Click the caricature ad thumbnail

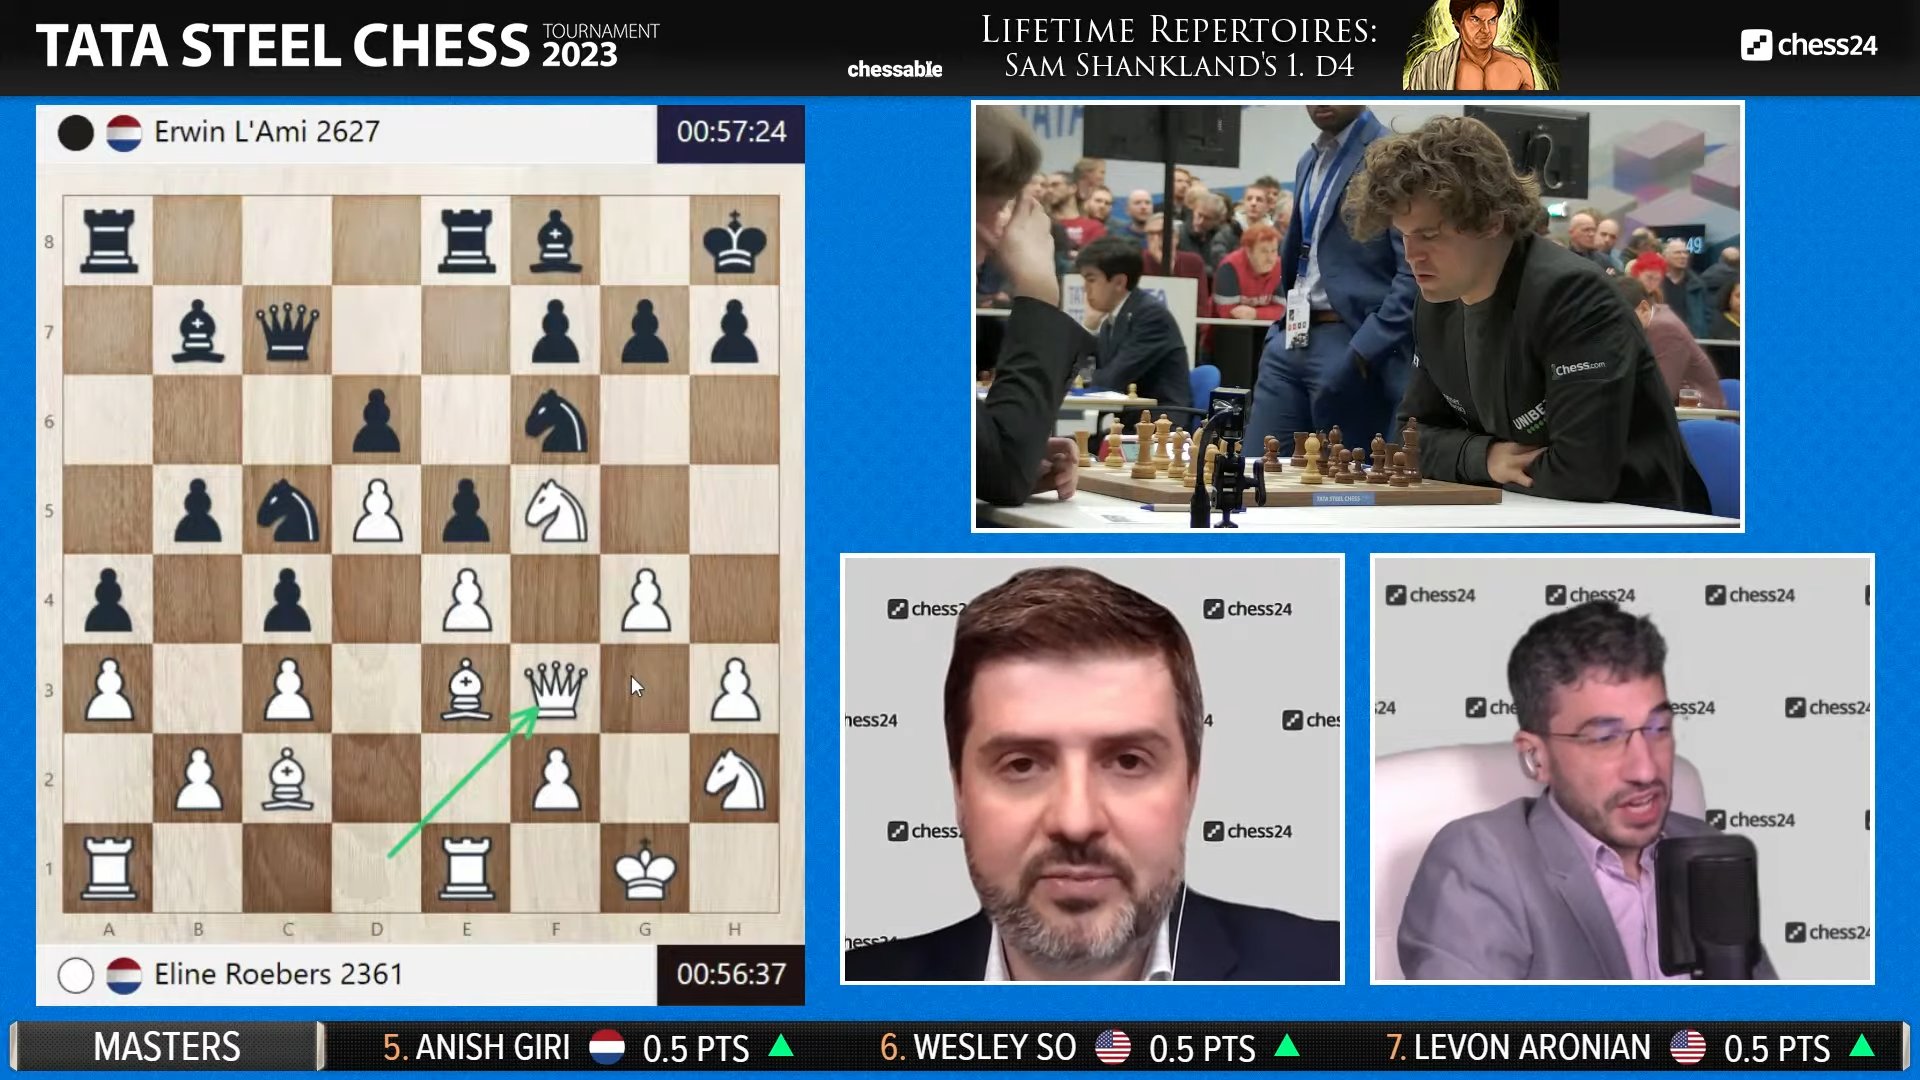[1480, 45]
